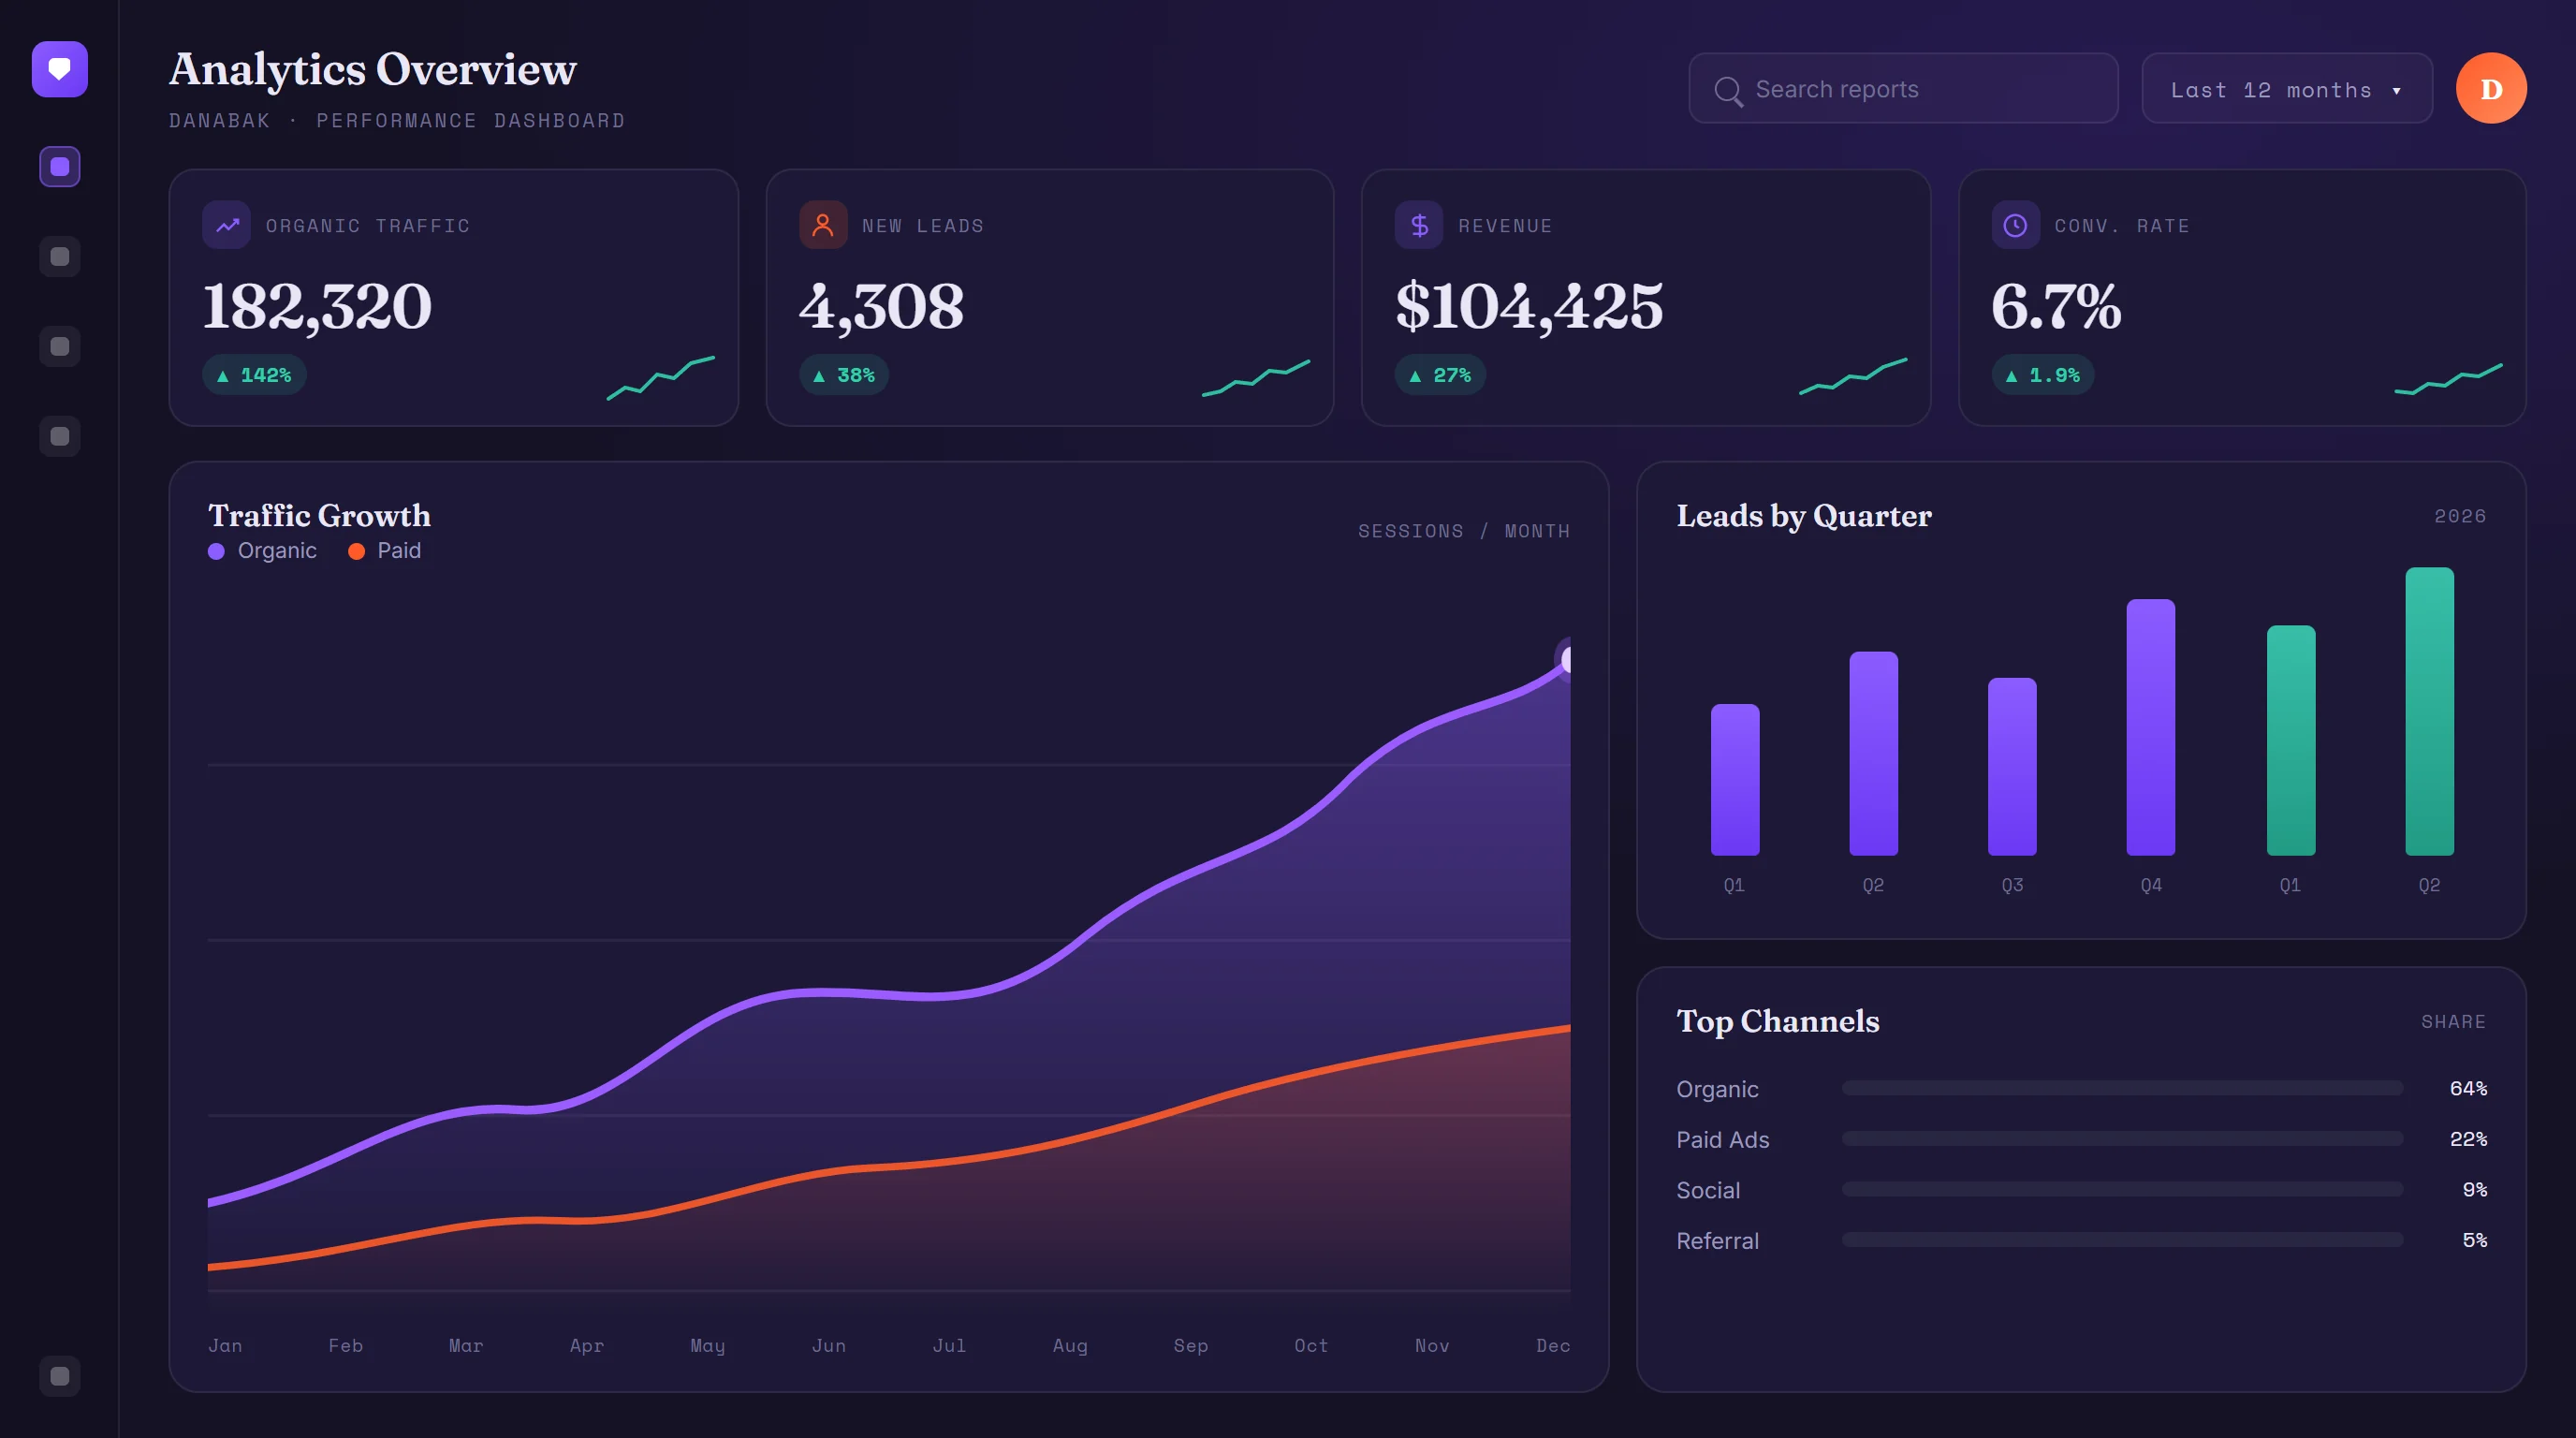2576x1438 pixels.
Task: Click the purple shield logo icon
Action: click(x=60, y=69)
